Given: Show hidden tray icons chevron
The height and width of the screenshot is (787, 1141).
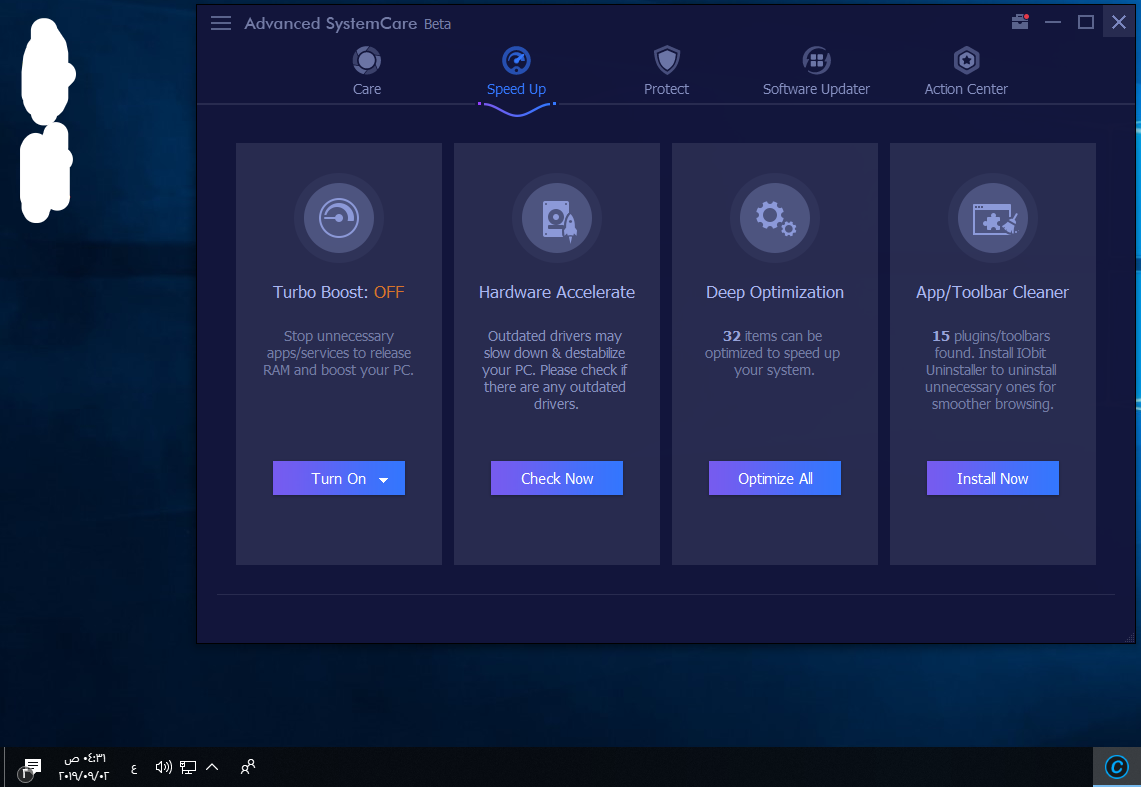Looking at the screenshot, I should pos(212,767).
